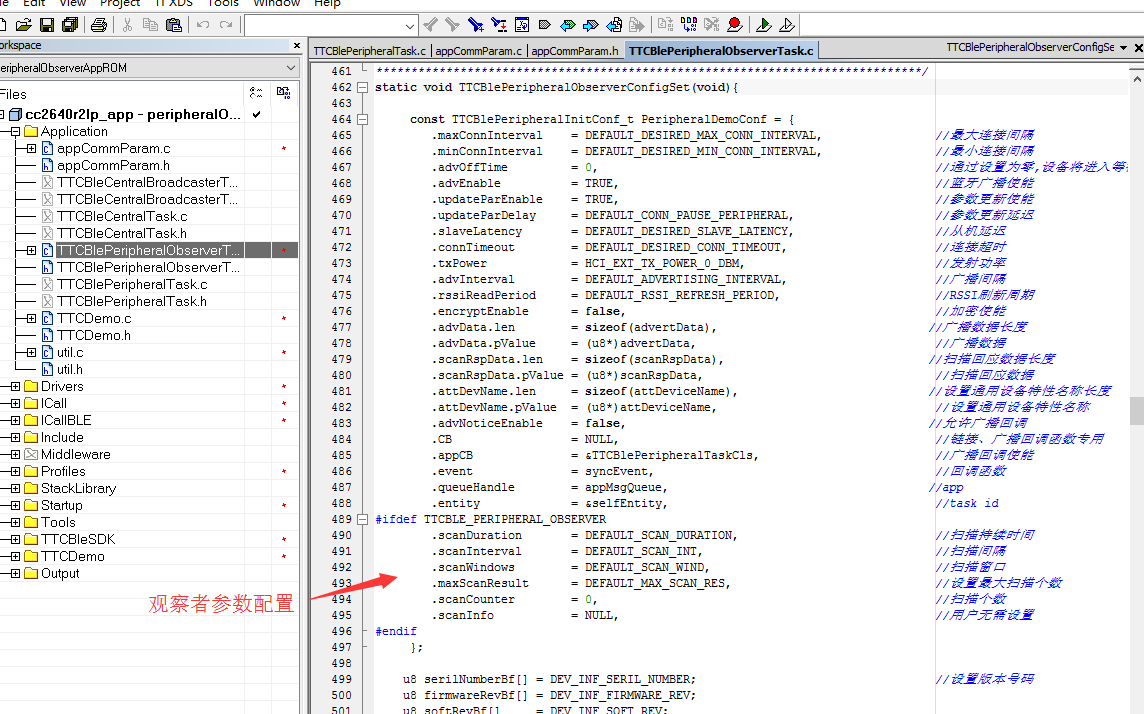Image resolution: width=1144 pixels, height=714 pixels.
Task: Collapse the code fold at line 462
Action: (363, 88)
